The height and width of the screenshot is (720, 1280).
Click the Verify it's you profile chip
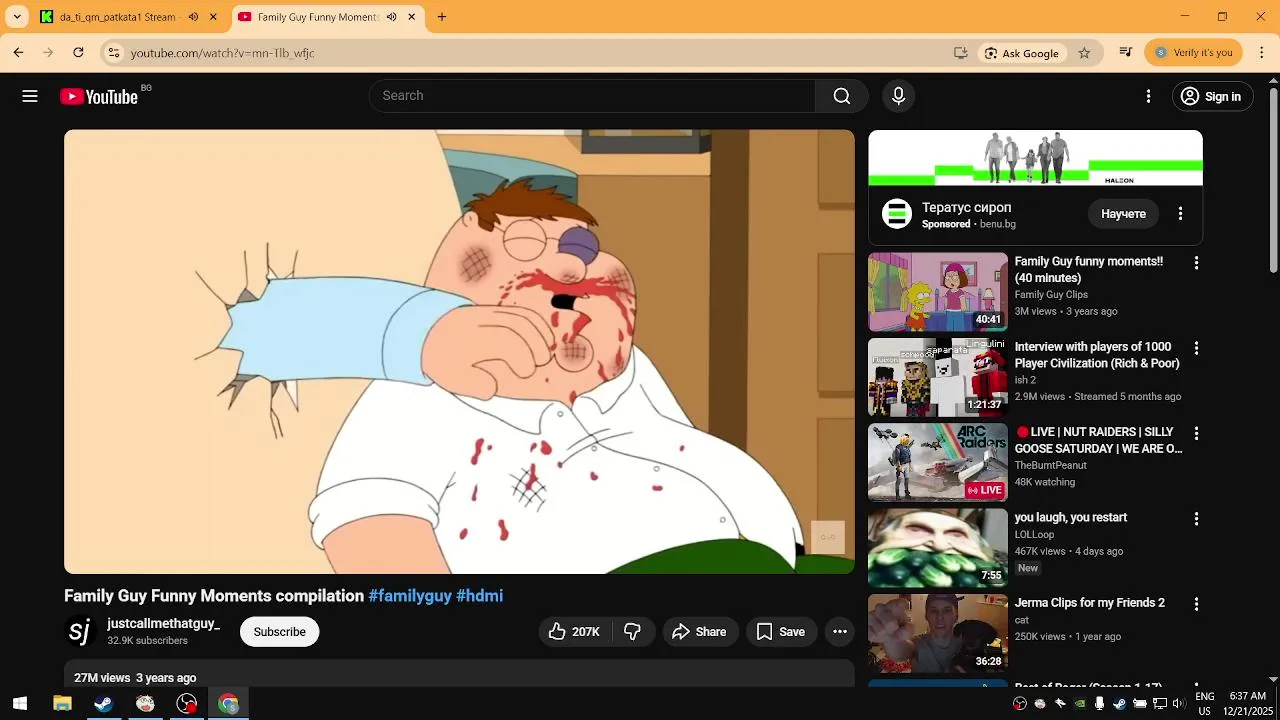(1193, 53)
